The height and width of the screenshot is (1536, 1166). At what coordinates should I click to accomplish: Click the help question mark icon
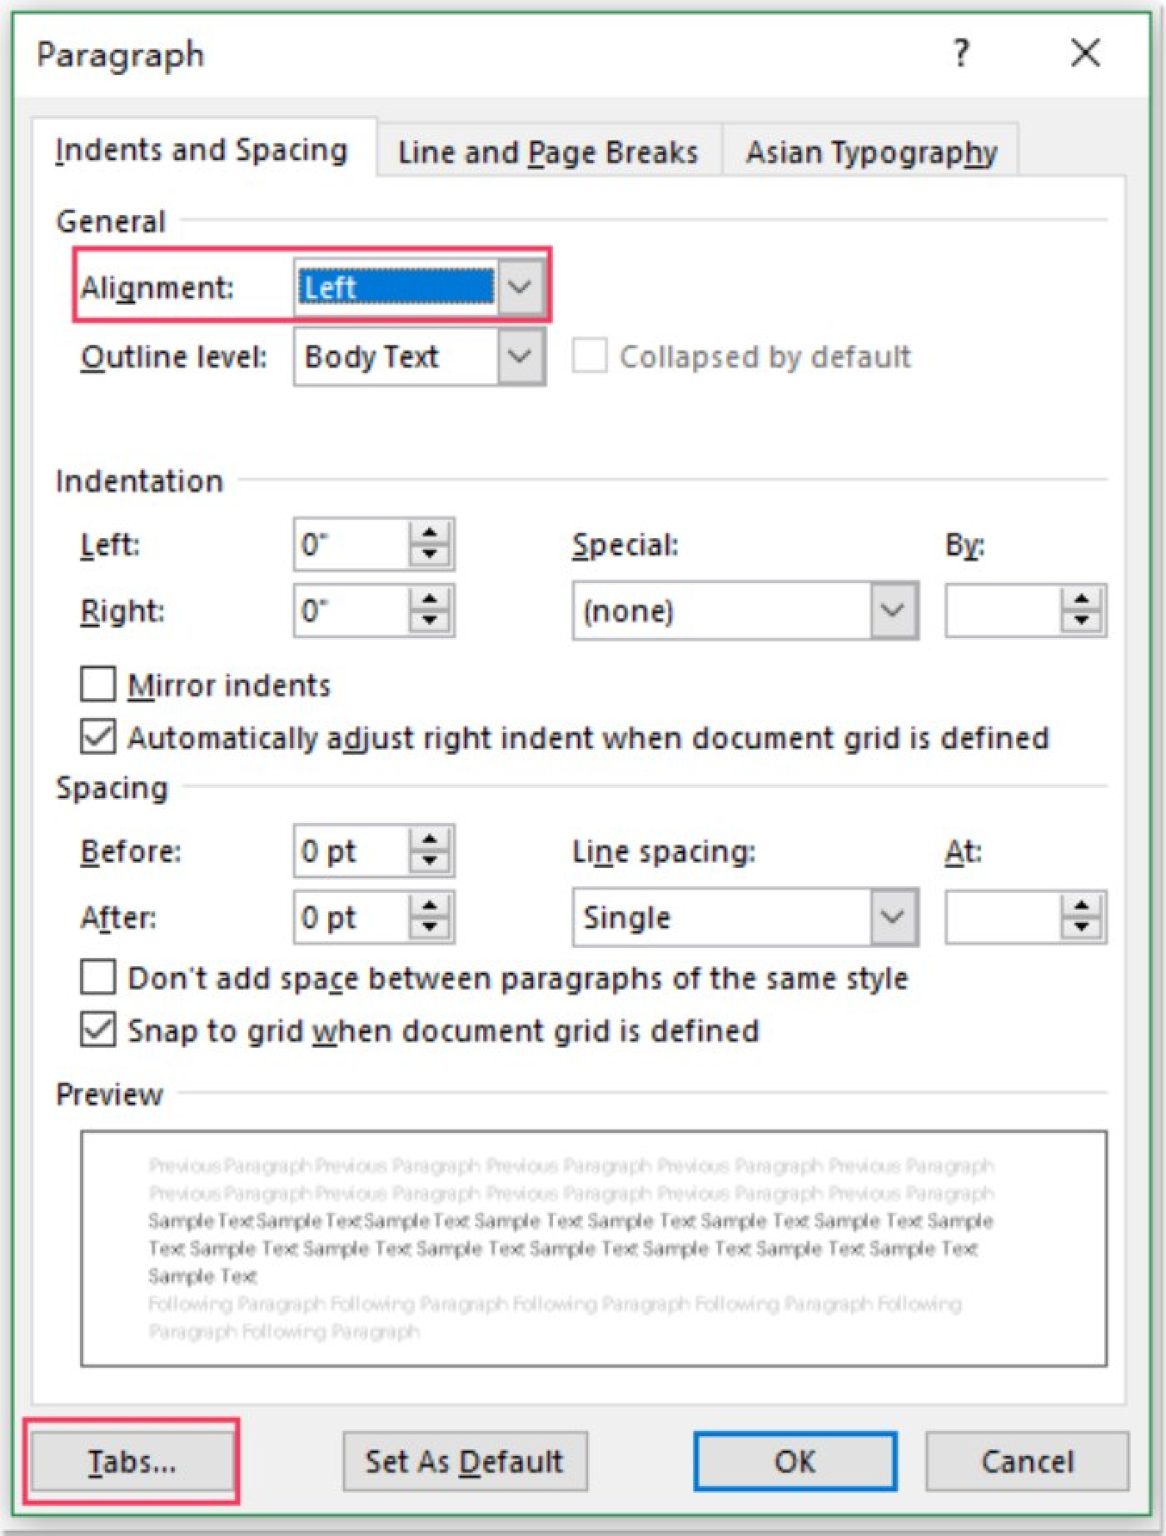[x=960, y=52]
